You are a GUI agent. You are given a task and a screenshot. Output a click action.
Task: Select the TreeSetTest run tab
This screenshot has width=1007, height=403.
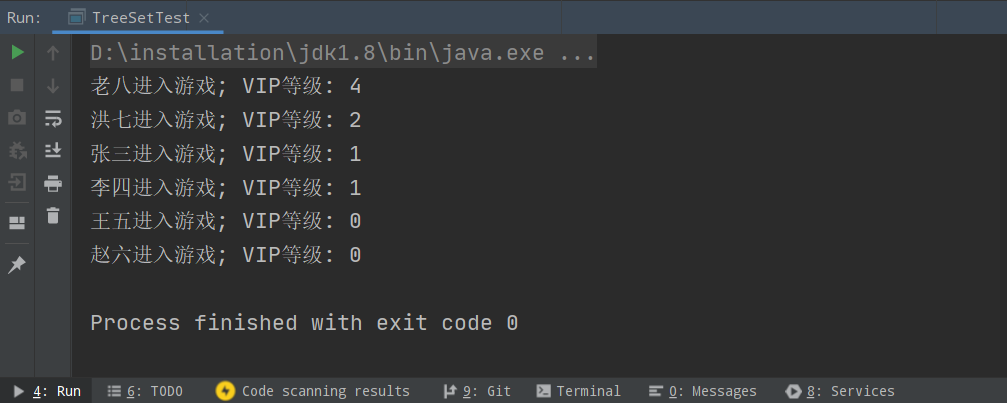pos(138,18)
